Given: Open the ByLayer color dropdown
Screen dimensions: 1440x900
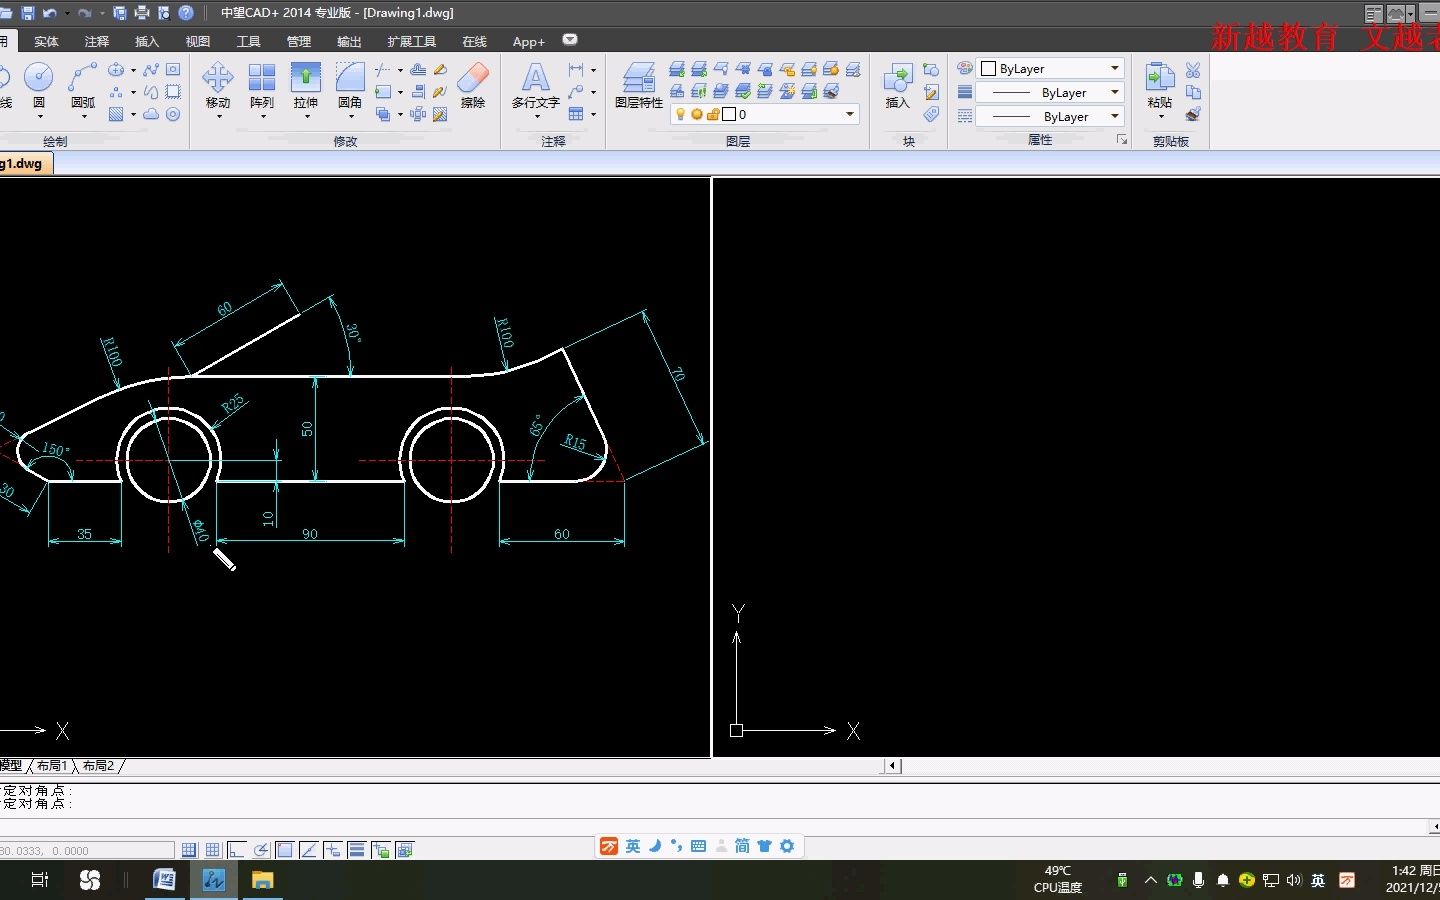Looking at the screenshot, I should [x=1114, y=68].
